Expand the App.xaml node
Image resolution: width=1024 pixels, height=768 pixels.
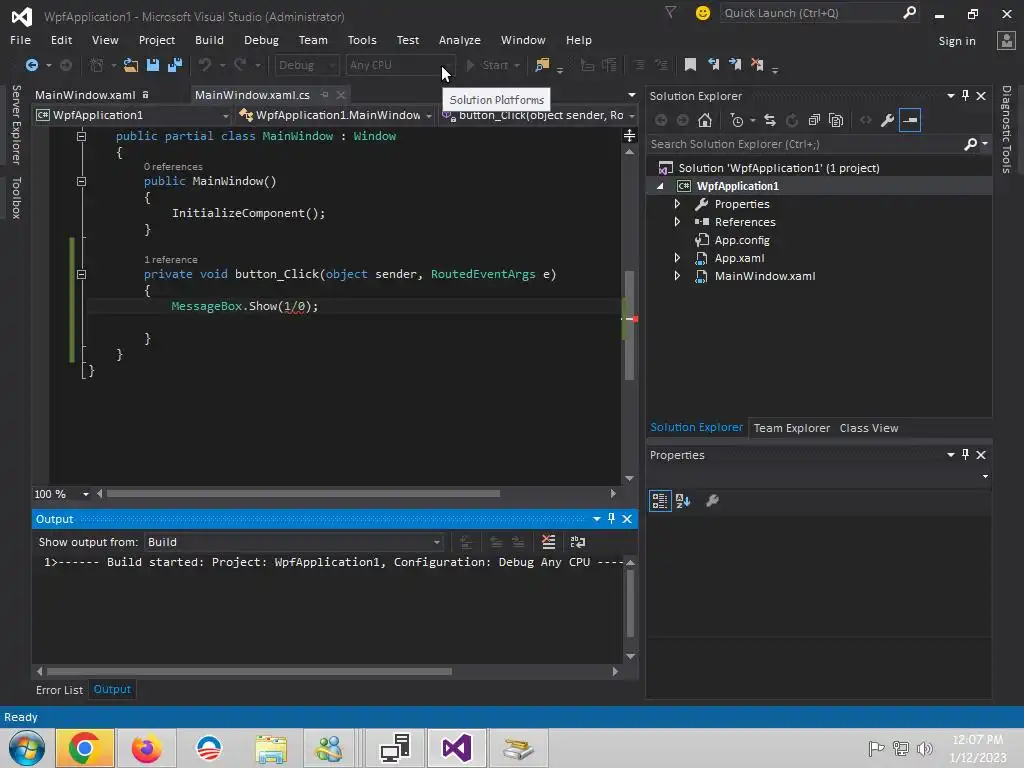coord(677,258)
